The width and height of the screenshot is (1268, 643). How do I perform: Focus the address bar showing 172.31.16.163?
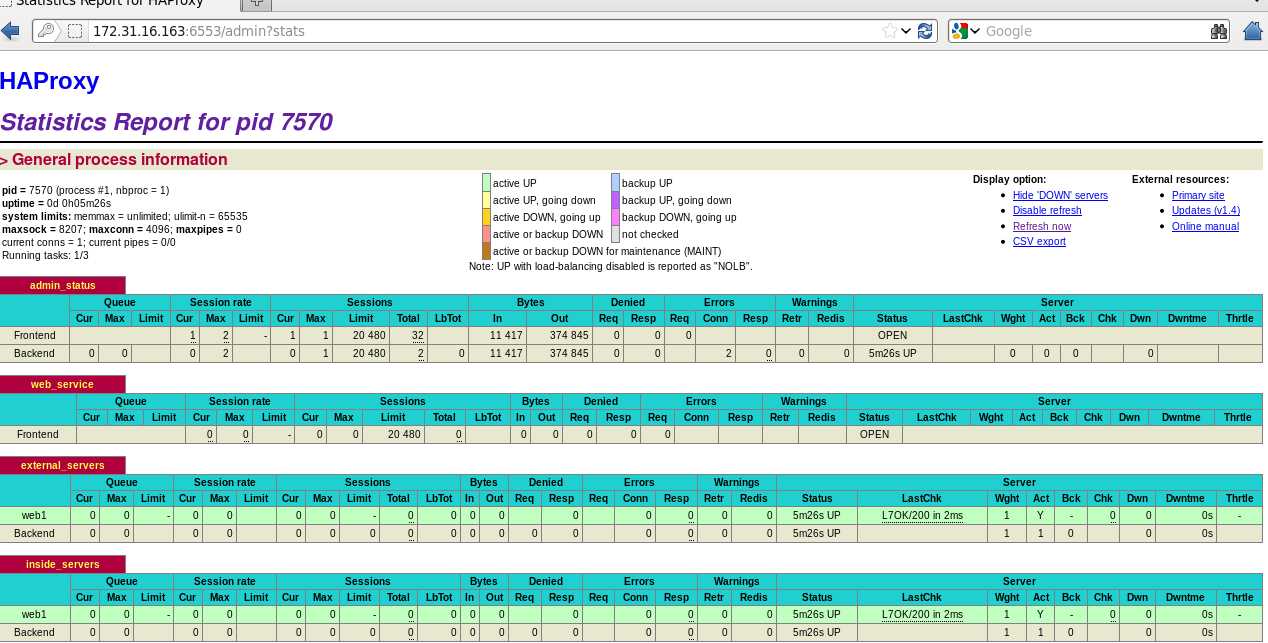pos(485,31)
